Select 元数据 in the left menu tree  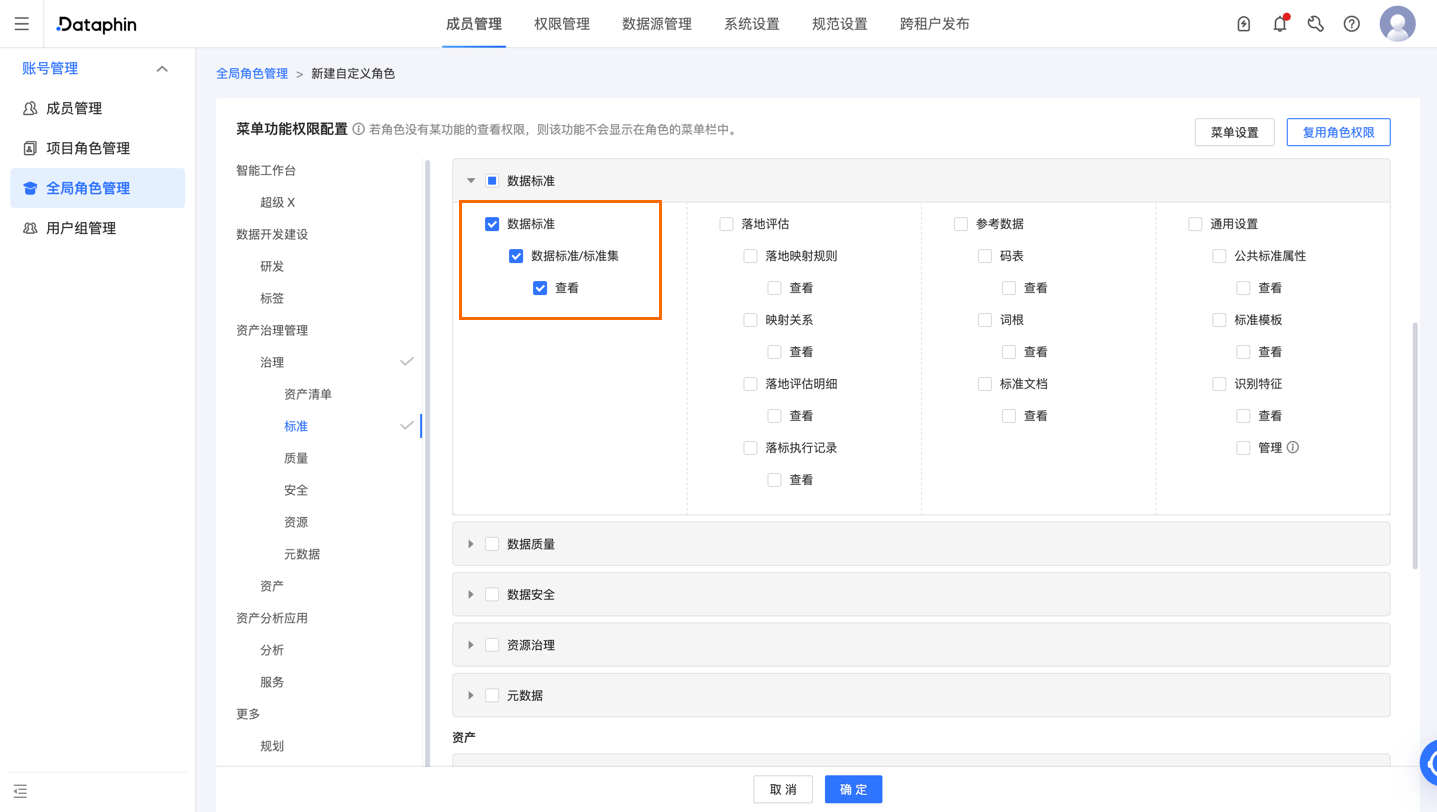point(302,554)
